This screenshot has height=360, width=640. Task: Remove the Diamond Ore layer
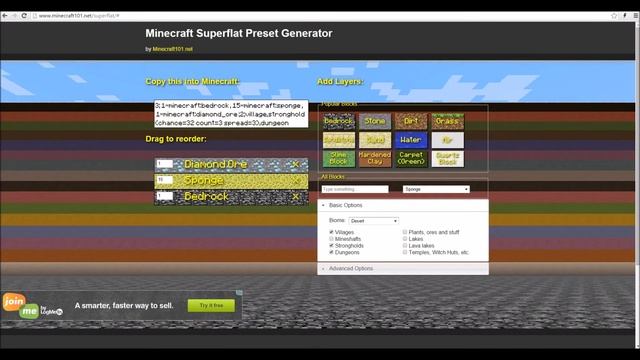(296, 164)
